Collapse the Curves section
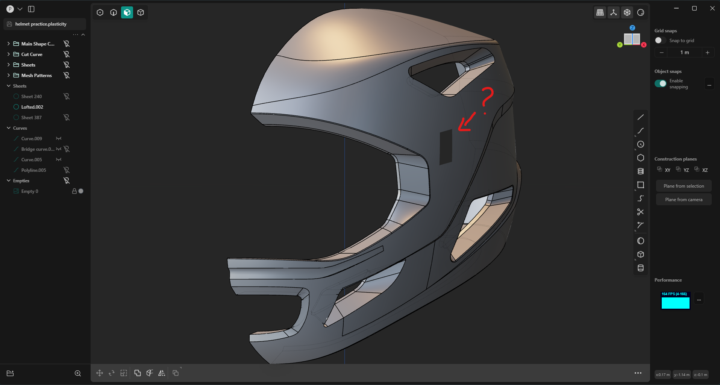720x385 pixels. [8, 128]
